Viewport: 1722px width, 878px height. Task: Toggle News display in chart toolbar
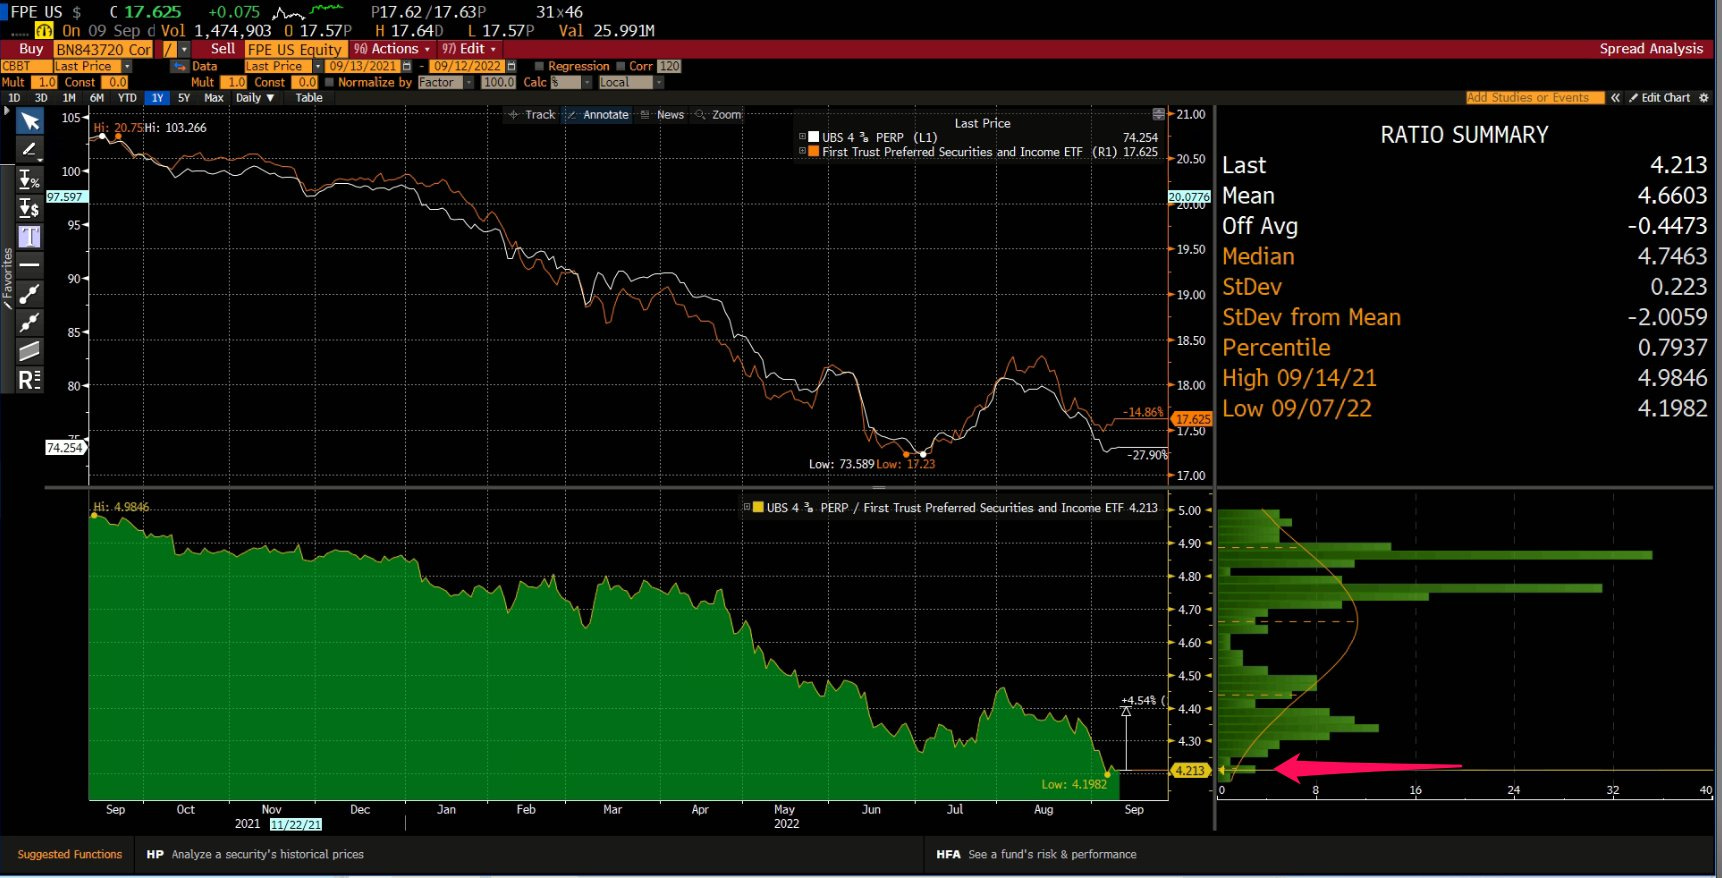point(662,115)
